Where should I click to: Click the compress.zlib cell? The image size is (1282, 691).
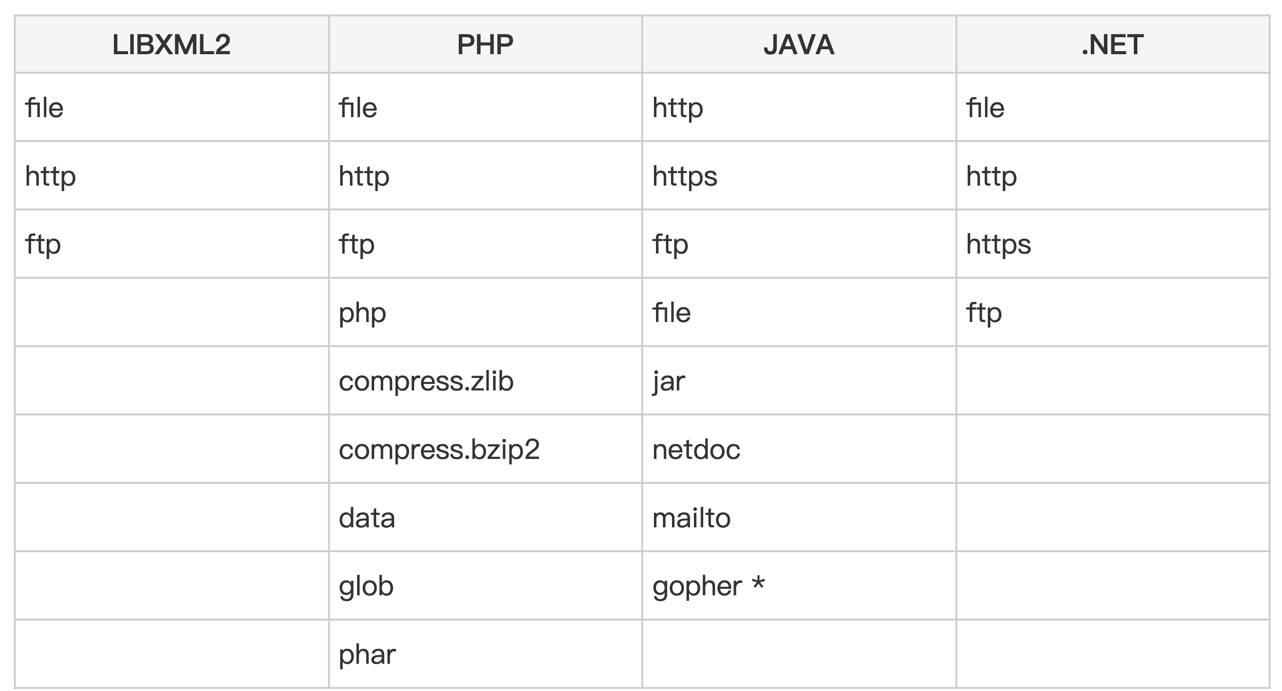pyautogui.click(x=426, y=381)
